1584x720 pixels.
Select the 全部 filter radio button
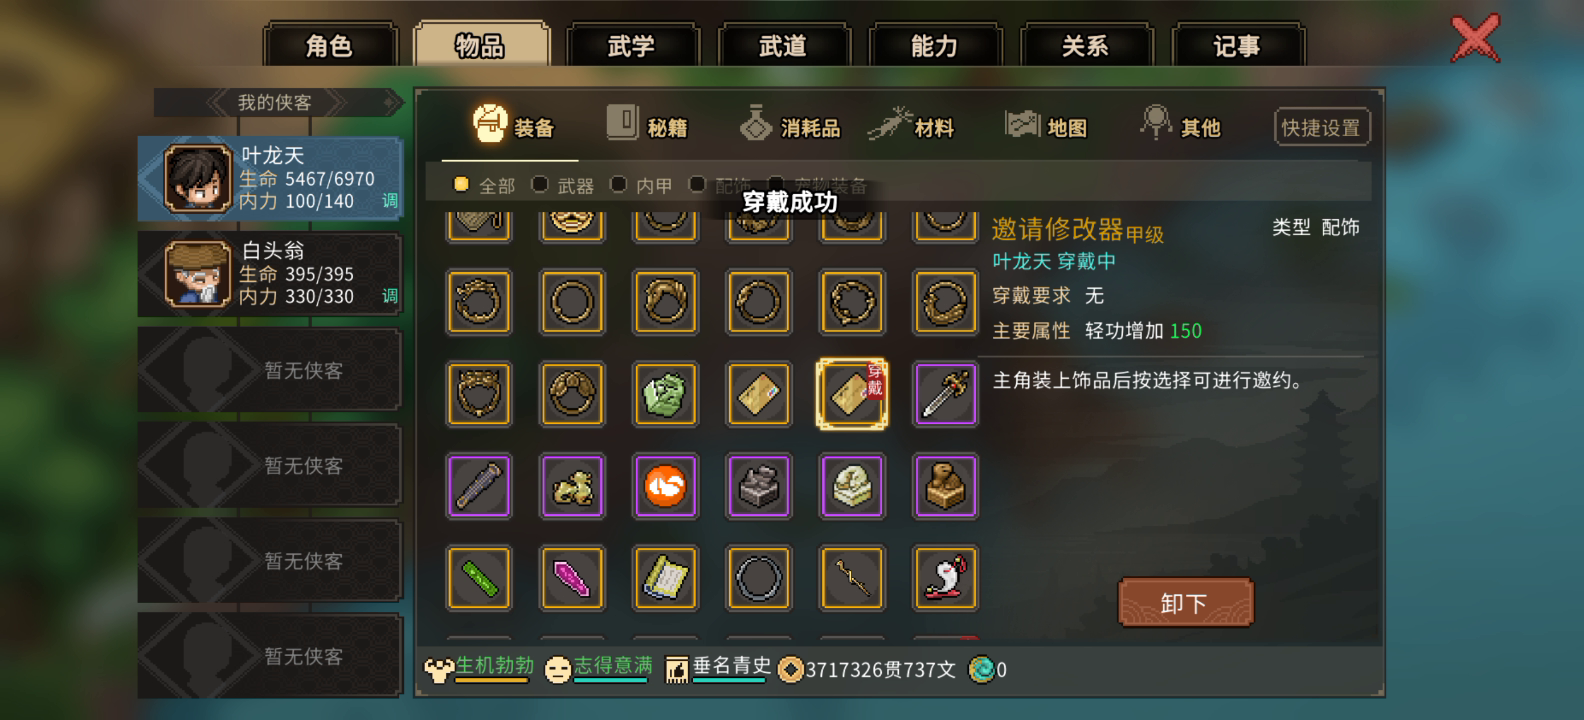point(461,184)
